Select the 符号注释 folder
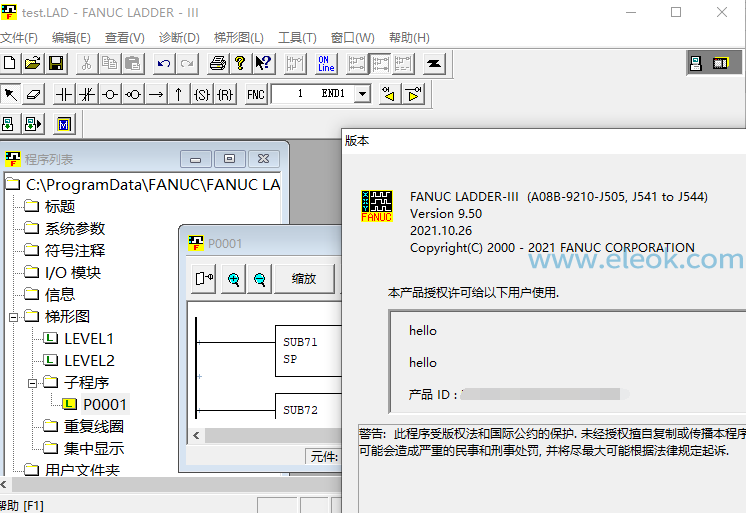This screenshot has height=513, width=746. [x=75, y=250]
